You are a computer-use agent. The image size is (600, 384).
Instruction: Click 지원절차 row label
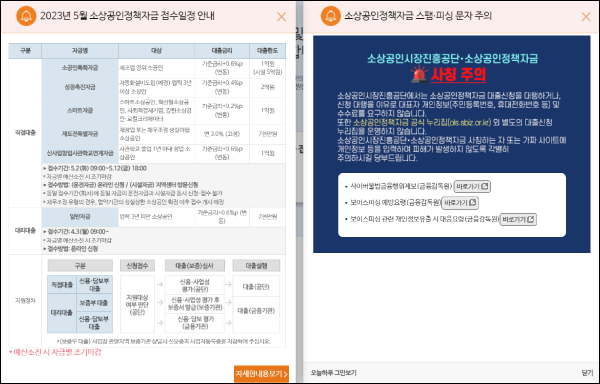click(25, 301)
